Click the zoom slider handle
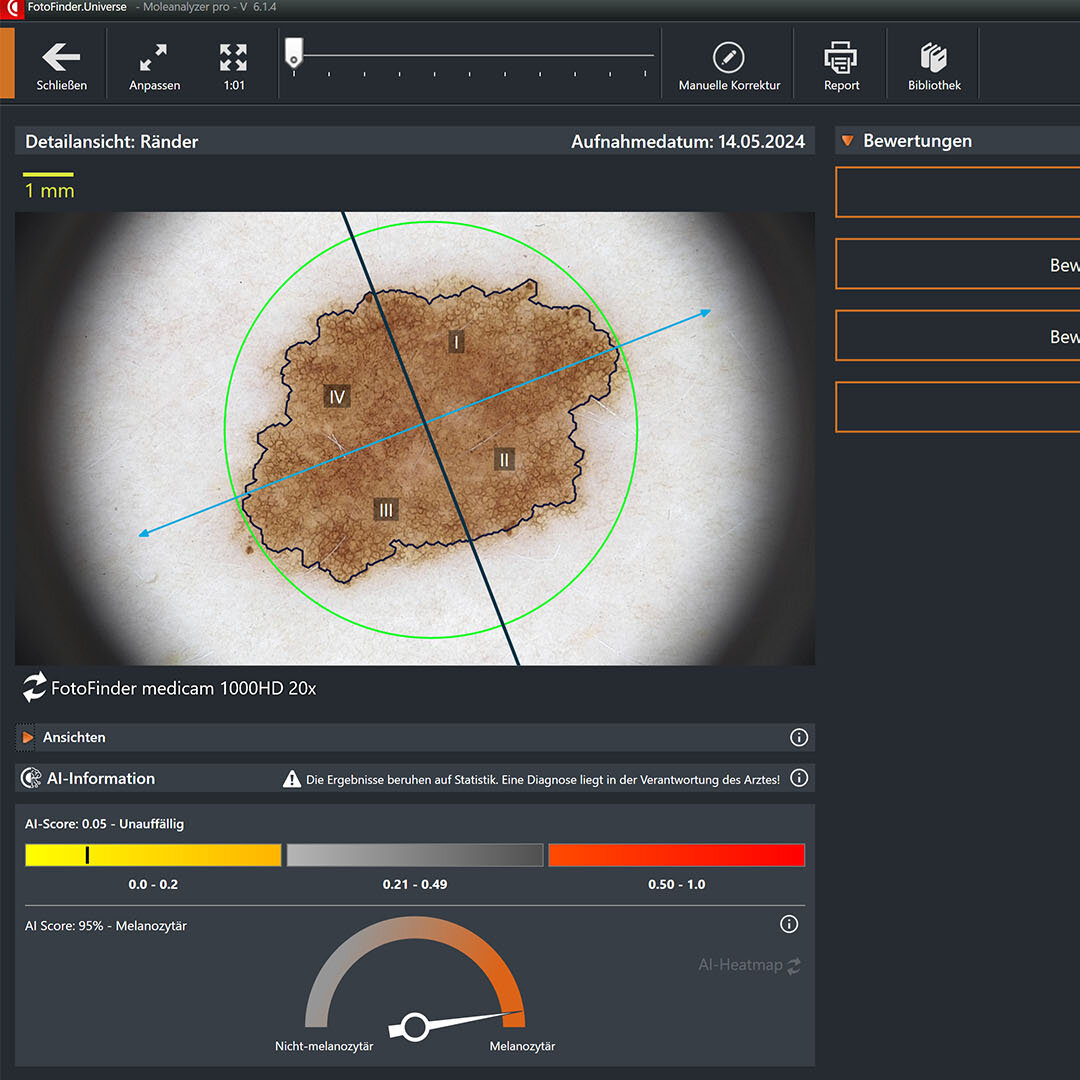The width and height of the screenshot is (1080, 1080). tap(293, 52)
